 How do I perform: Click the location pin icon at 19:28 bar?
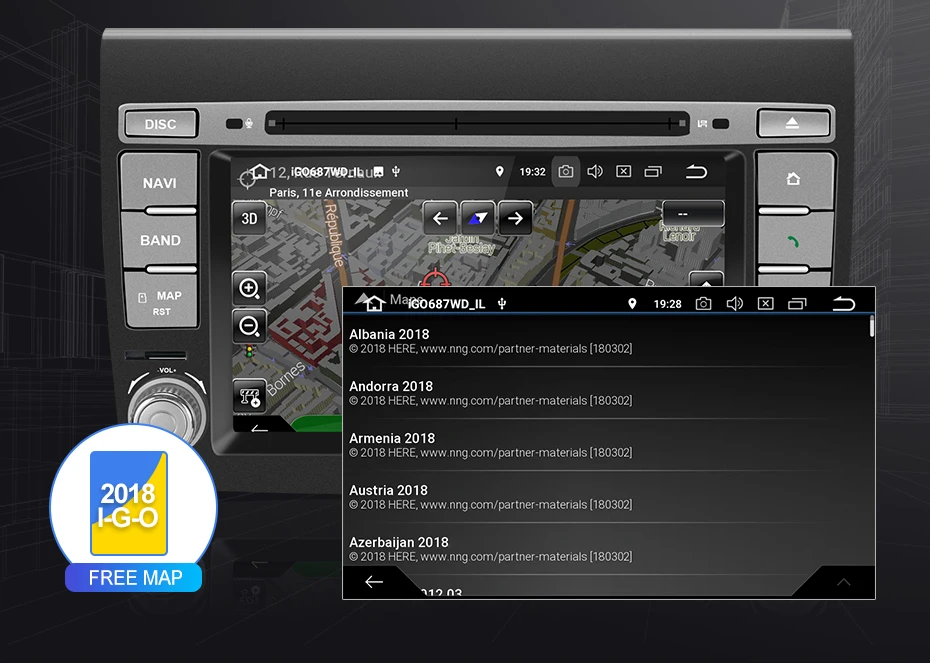[632, 304]
